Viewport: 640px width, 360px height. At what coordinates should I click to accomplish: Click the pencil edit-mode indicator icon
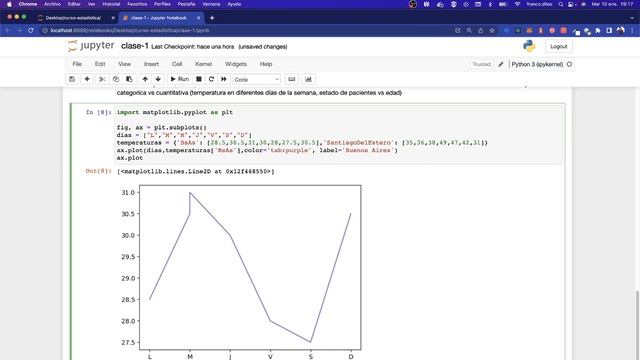click(501, 64)
